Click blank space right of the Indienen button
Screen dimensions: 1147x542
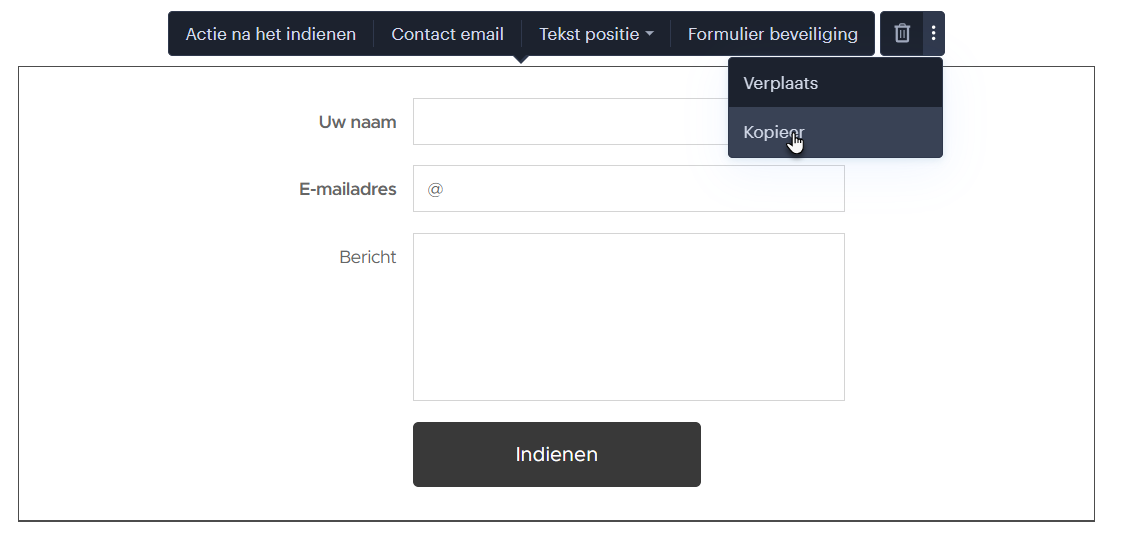coord(878,454)
